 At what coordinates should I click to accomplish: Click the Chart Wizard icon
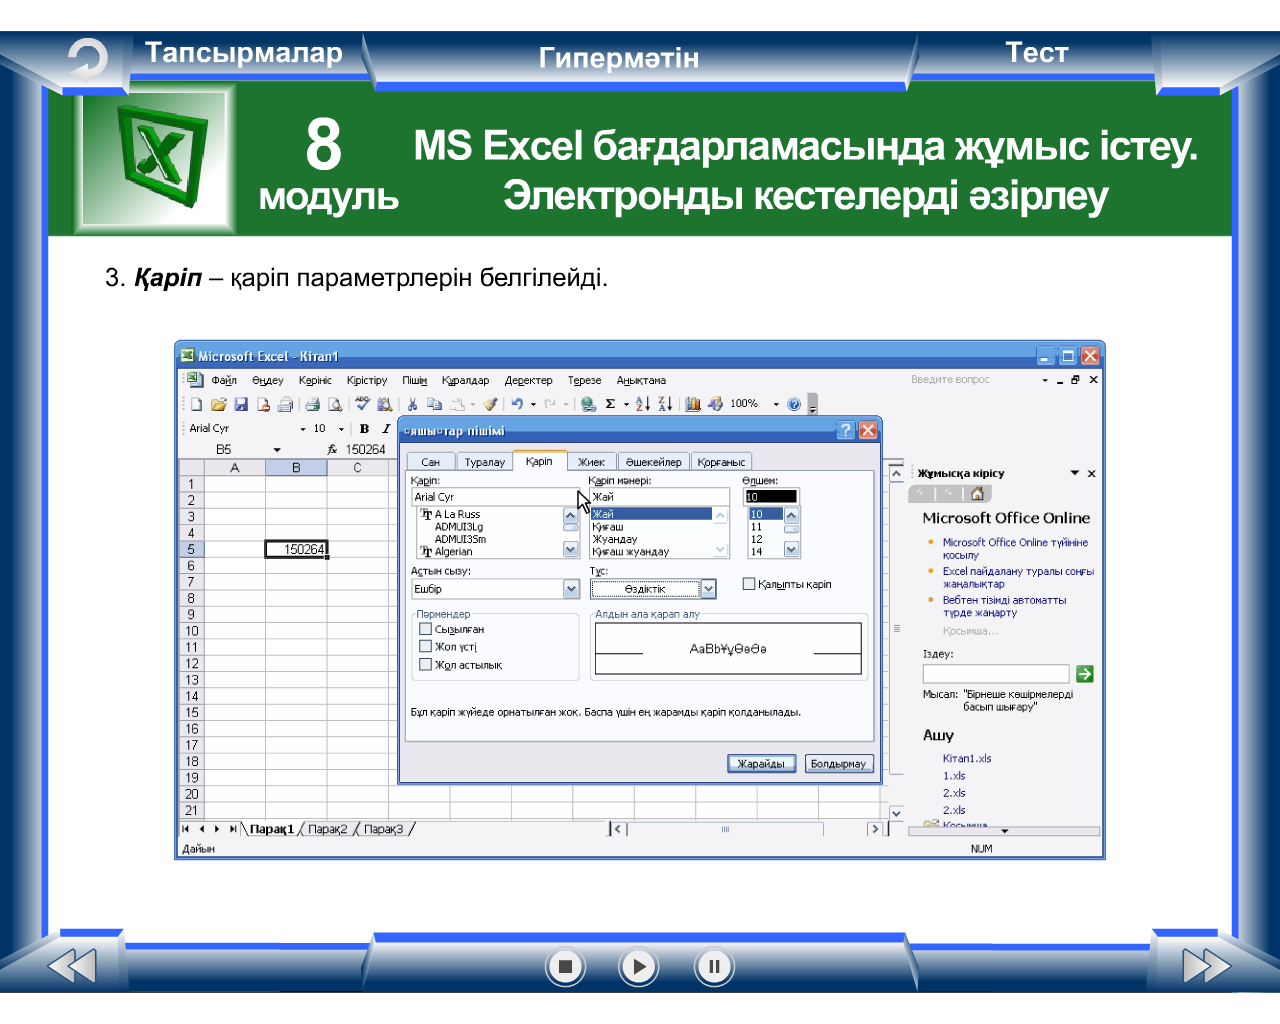coord(693,404)
